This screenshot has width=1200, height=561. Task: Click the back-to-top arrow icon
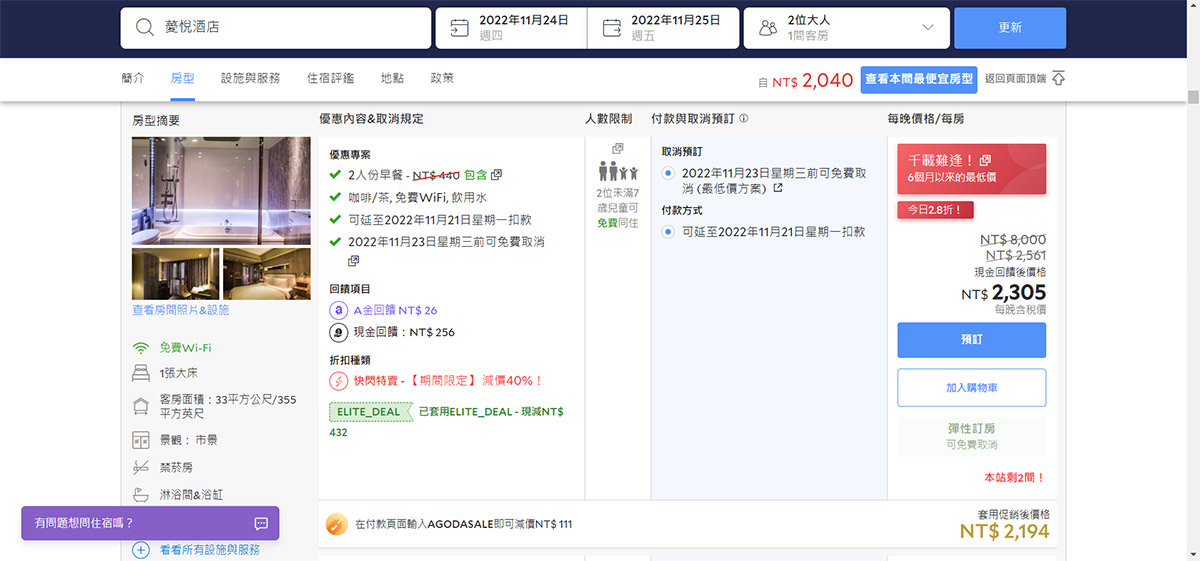point(1058,79)
